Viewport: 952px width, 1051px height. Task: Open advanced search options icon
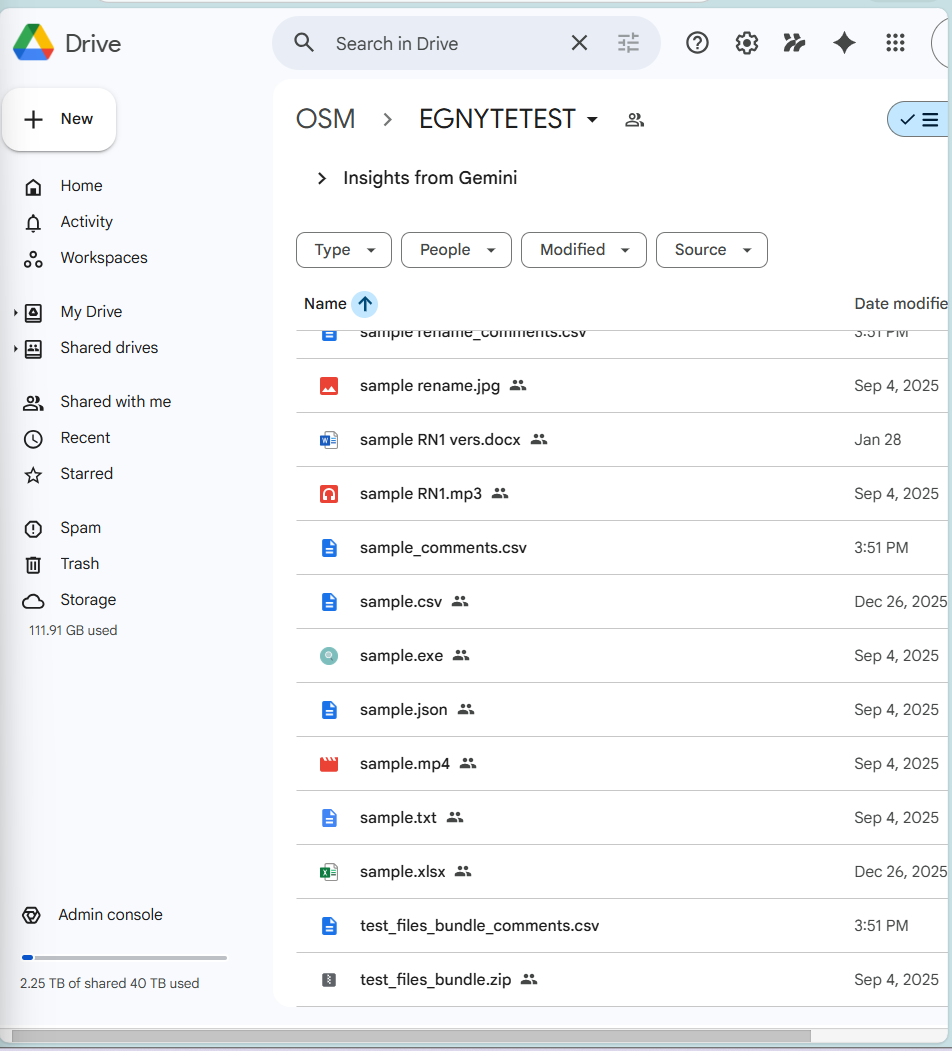click(628, 43)
